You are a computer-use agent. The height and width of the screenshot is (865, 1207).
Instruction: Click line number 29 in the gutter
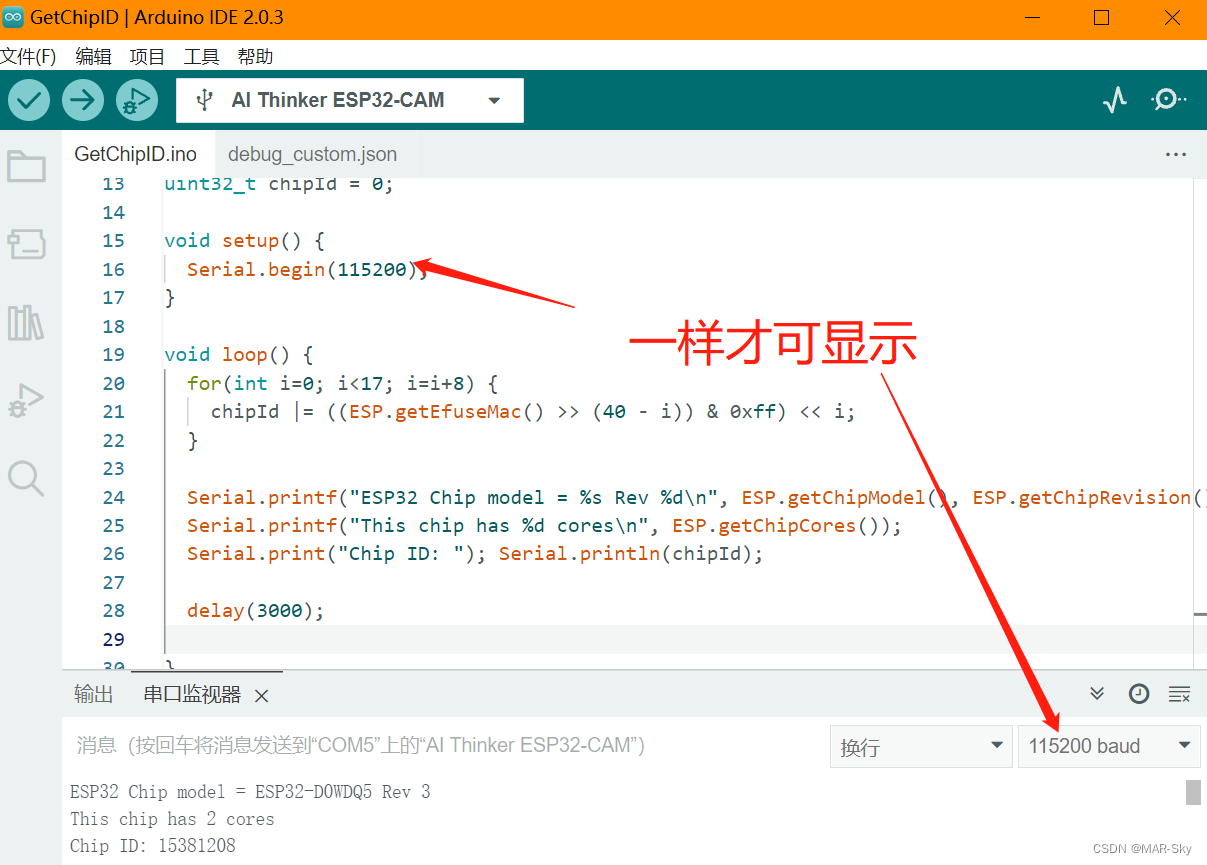click(x=114, y=639)
